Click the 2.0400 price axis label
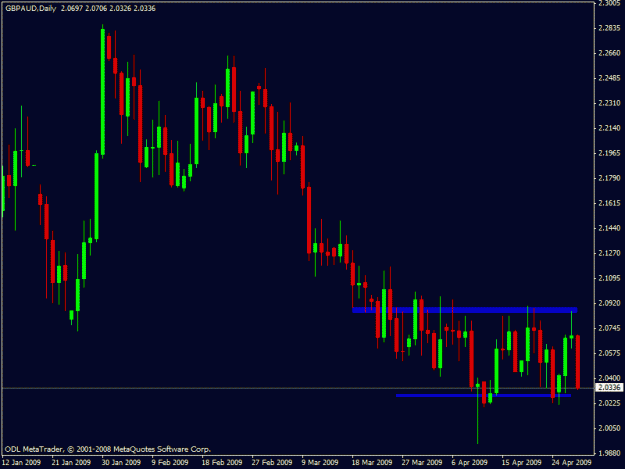This screenshot has height=469, width=625. tap(609, 378)
